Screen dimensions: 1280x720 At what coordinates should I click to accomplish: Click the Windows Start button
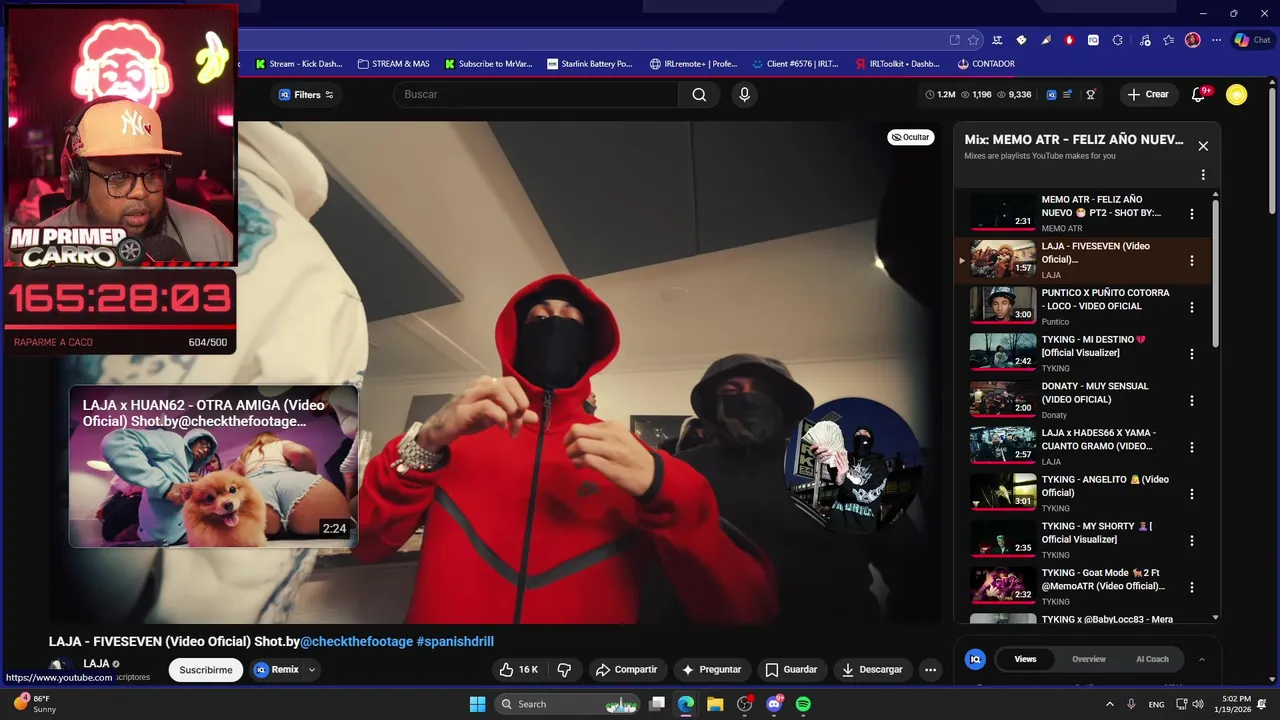[x=477, y=704]
